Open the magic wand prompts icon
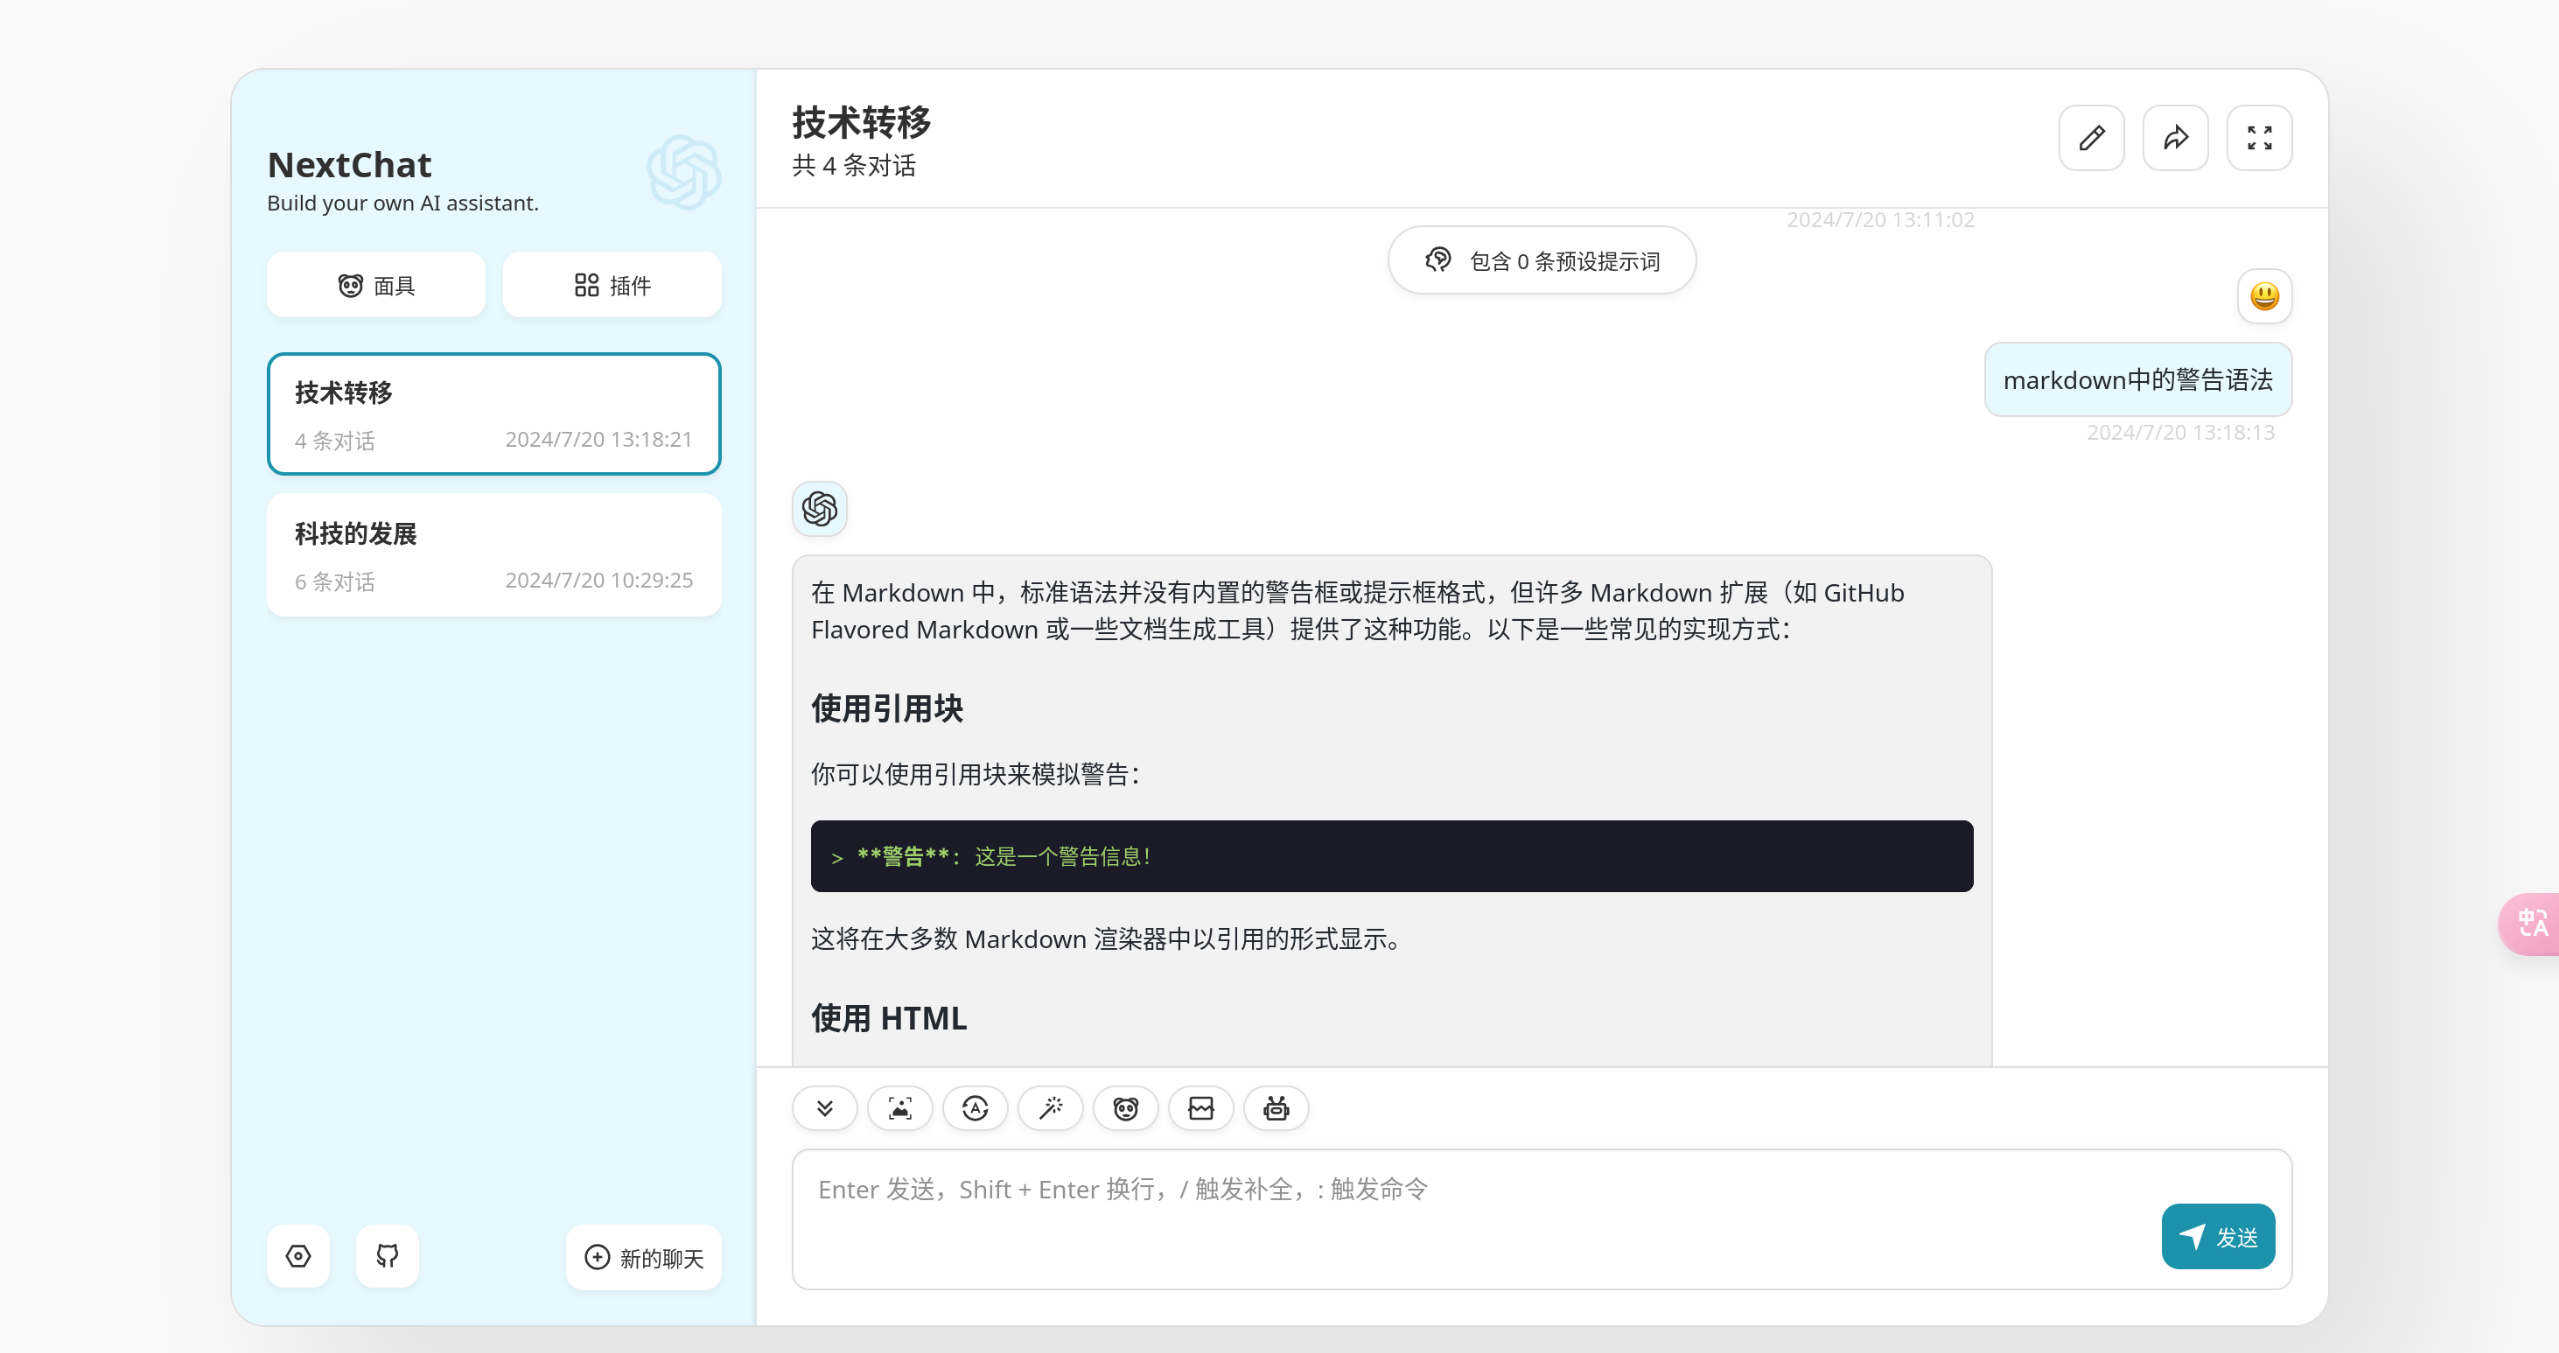Screen dimensions: 2559x1353 [x=1050, y=1108]
